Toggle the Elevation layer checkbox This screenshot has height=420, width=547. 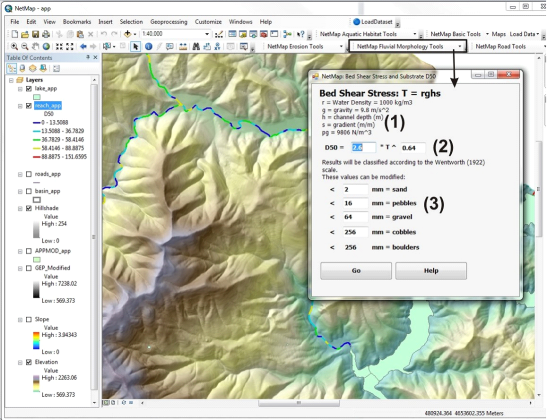(x=29, y=362)
